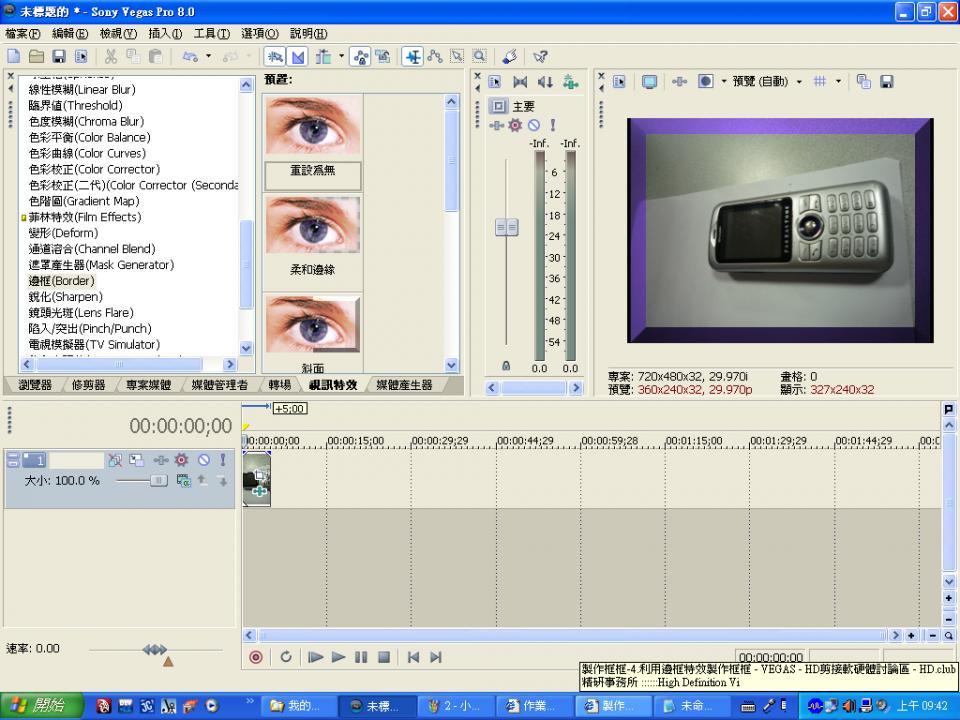Solo the video track

(222, 460)
